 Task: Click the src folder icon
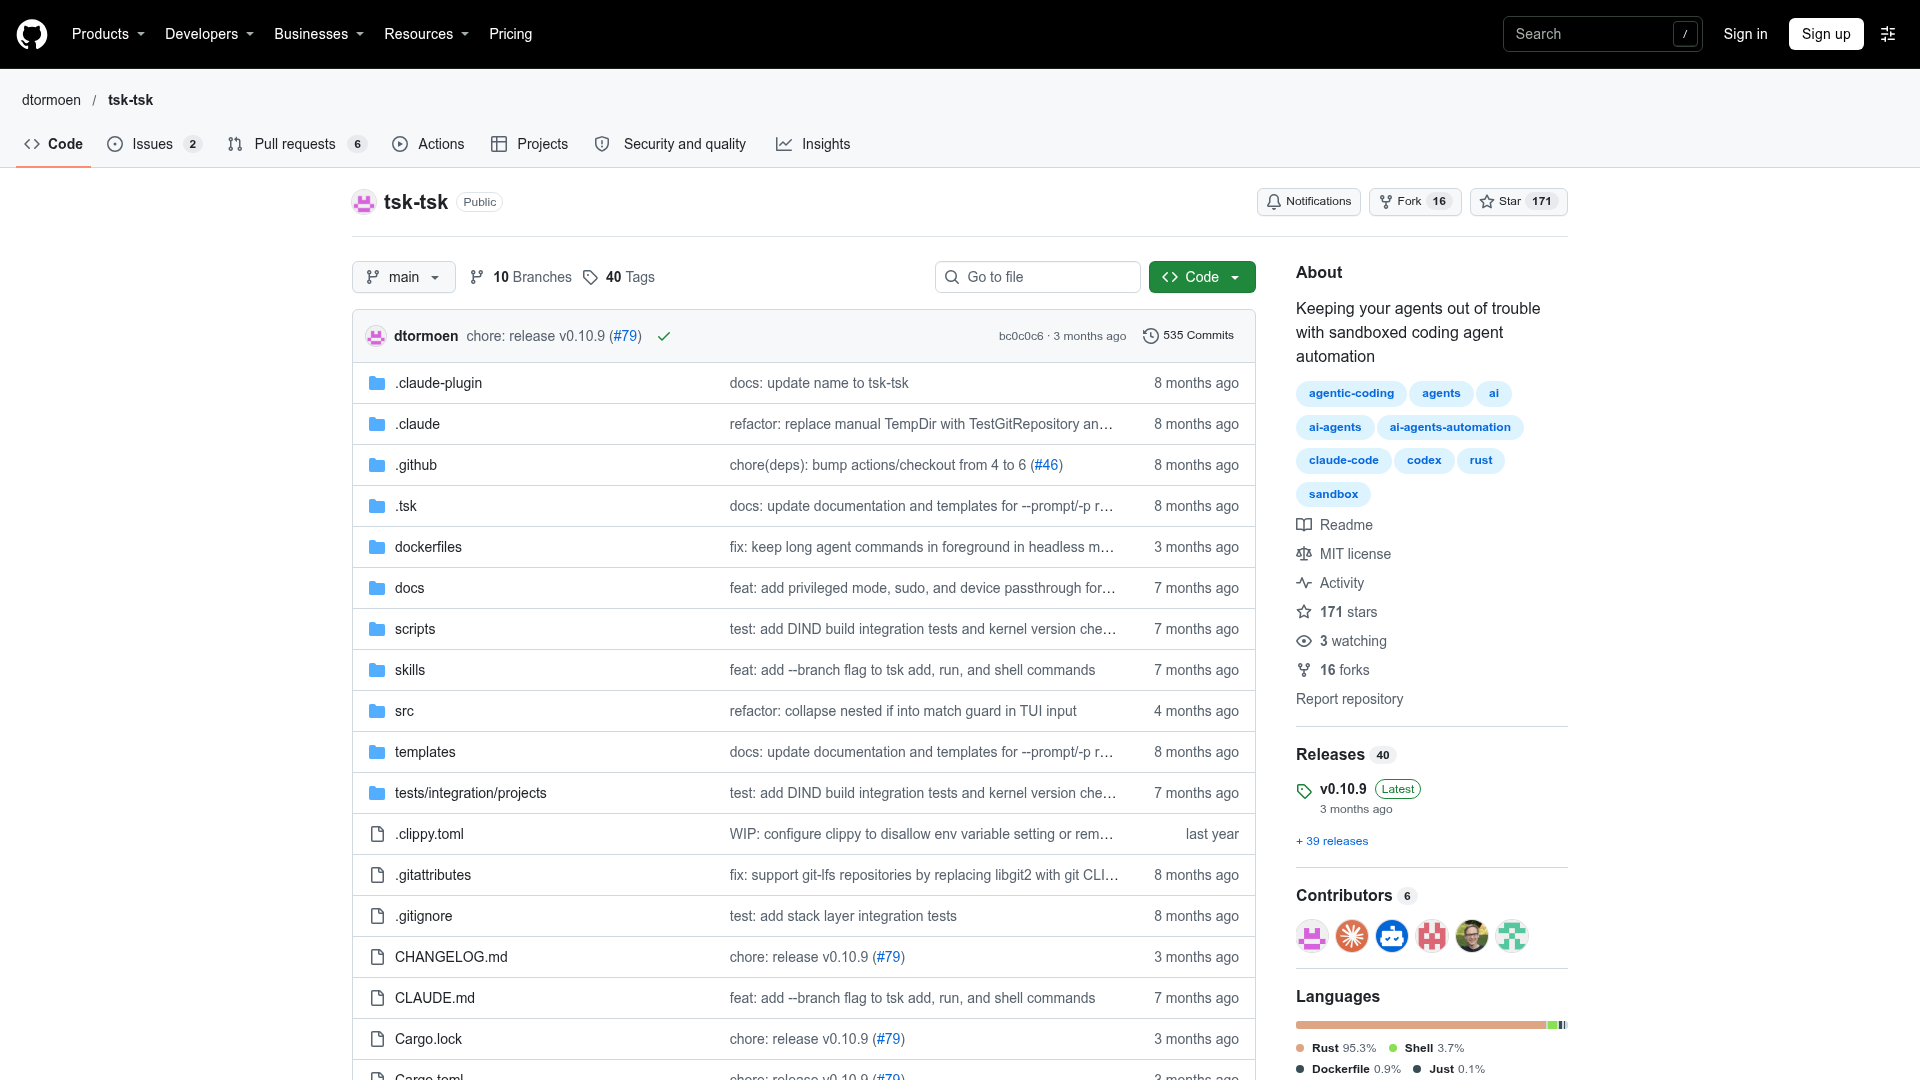pyautogui.click(x=377, y=711)
